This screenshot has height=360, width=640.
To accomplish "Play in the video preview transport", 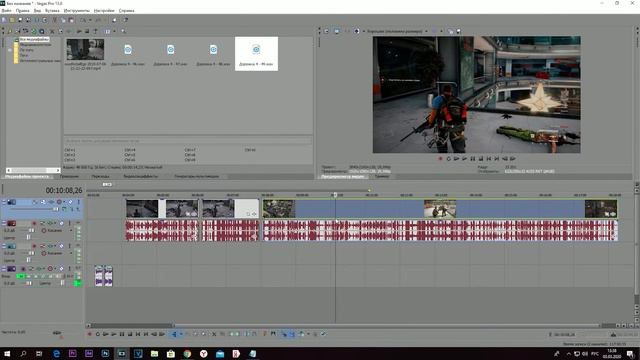I will click(x=464, y=158).
